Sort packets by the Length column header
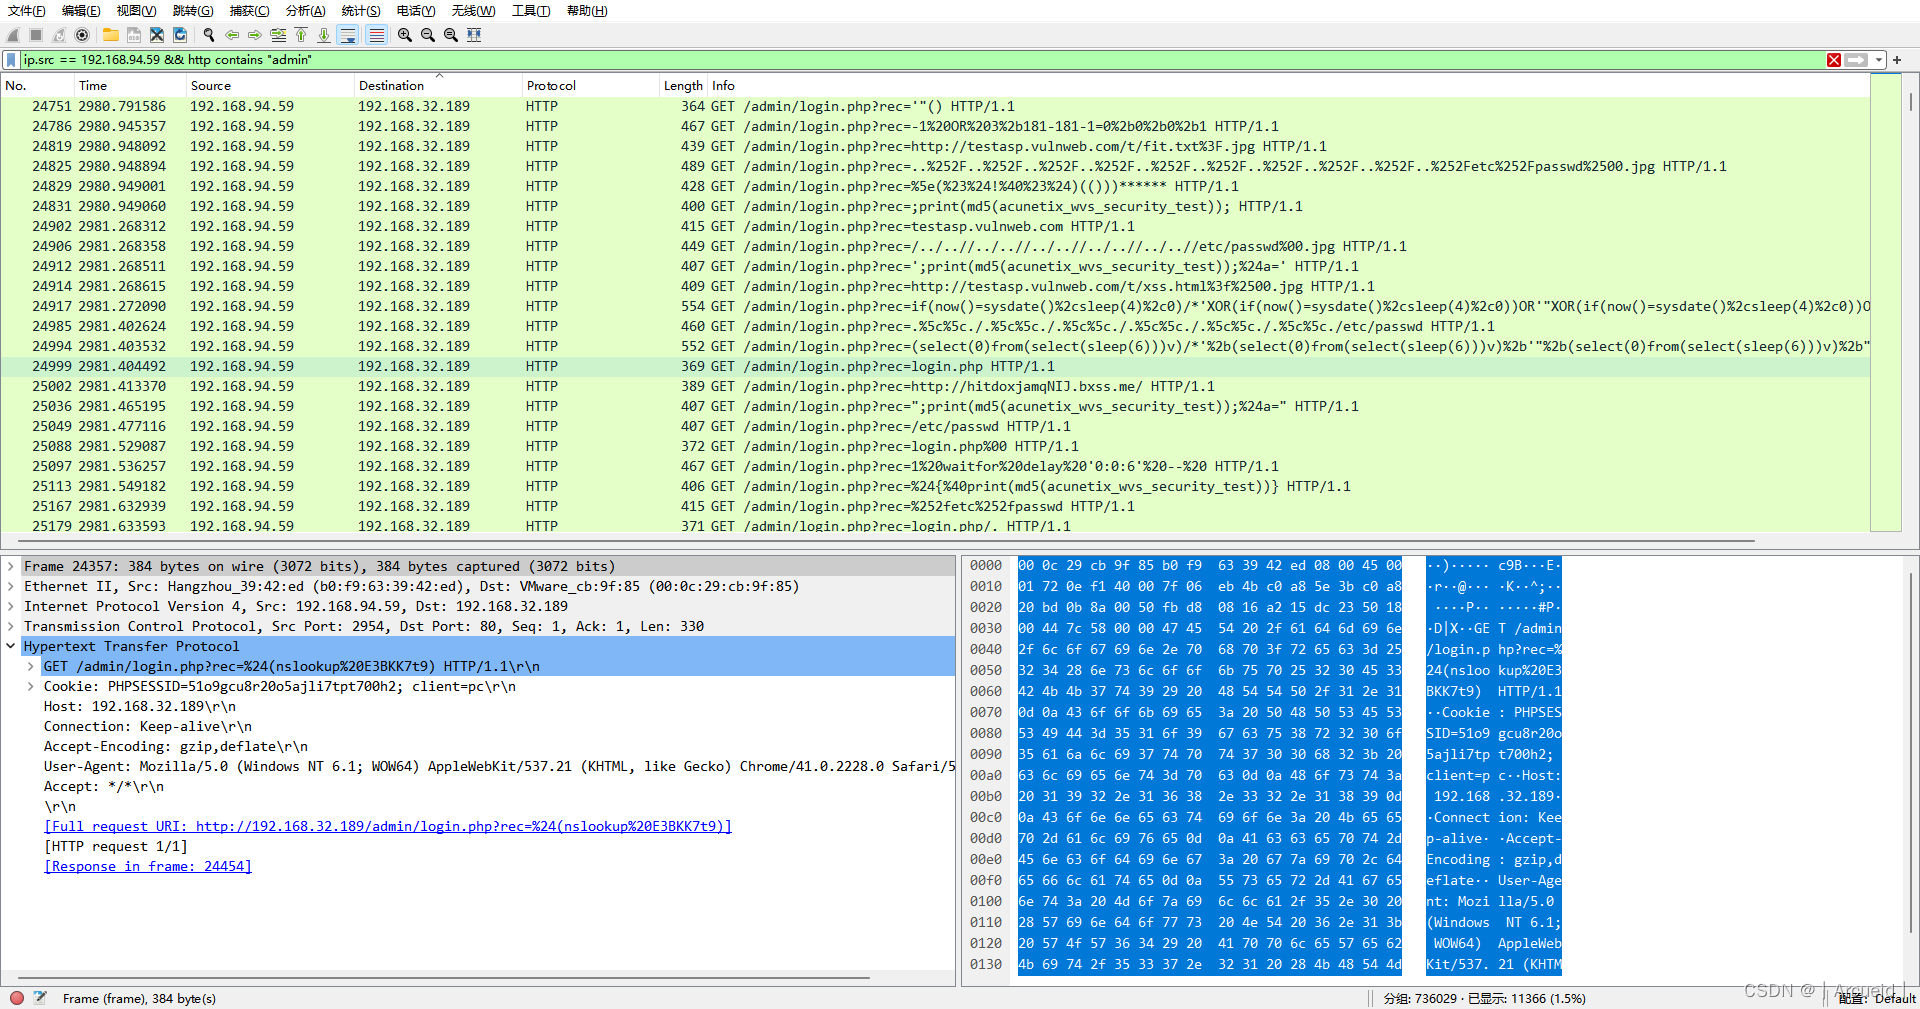This screenshot has height=1009, width=1920. pos(683,86)
